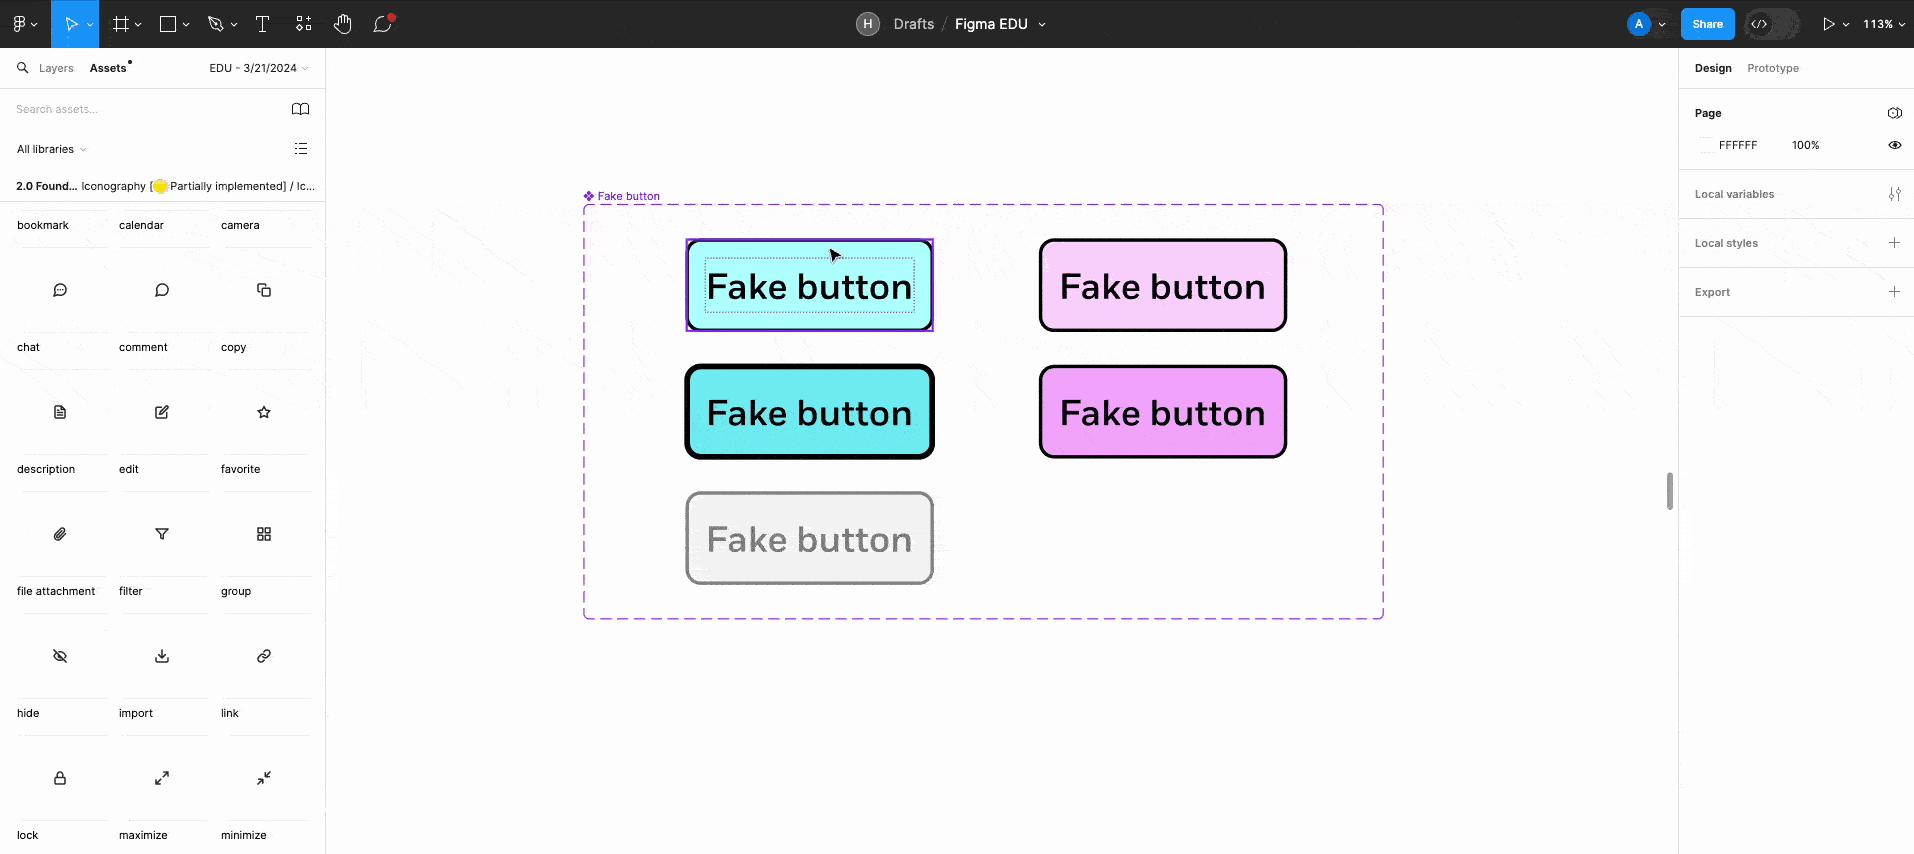Select the Text tool
The width and height of the screenshot is (1914, 854).
pos(263,24)
